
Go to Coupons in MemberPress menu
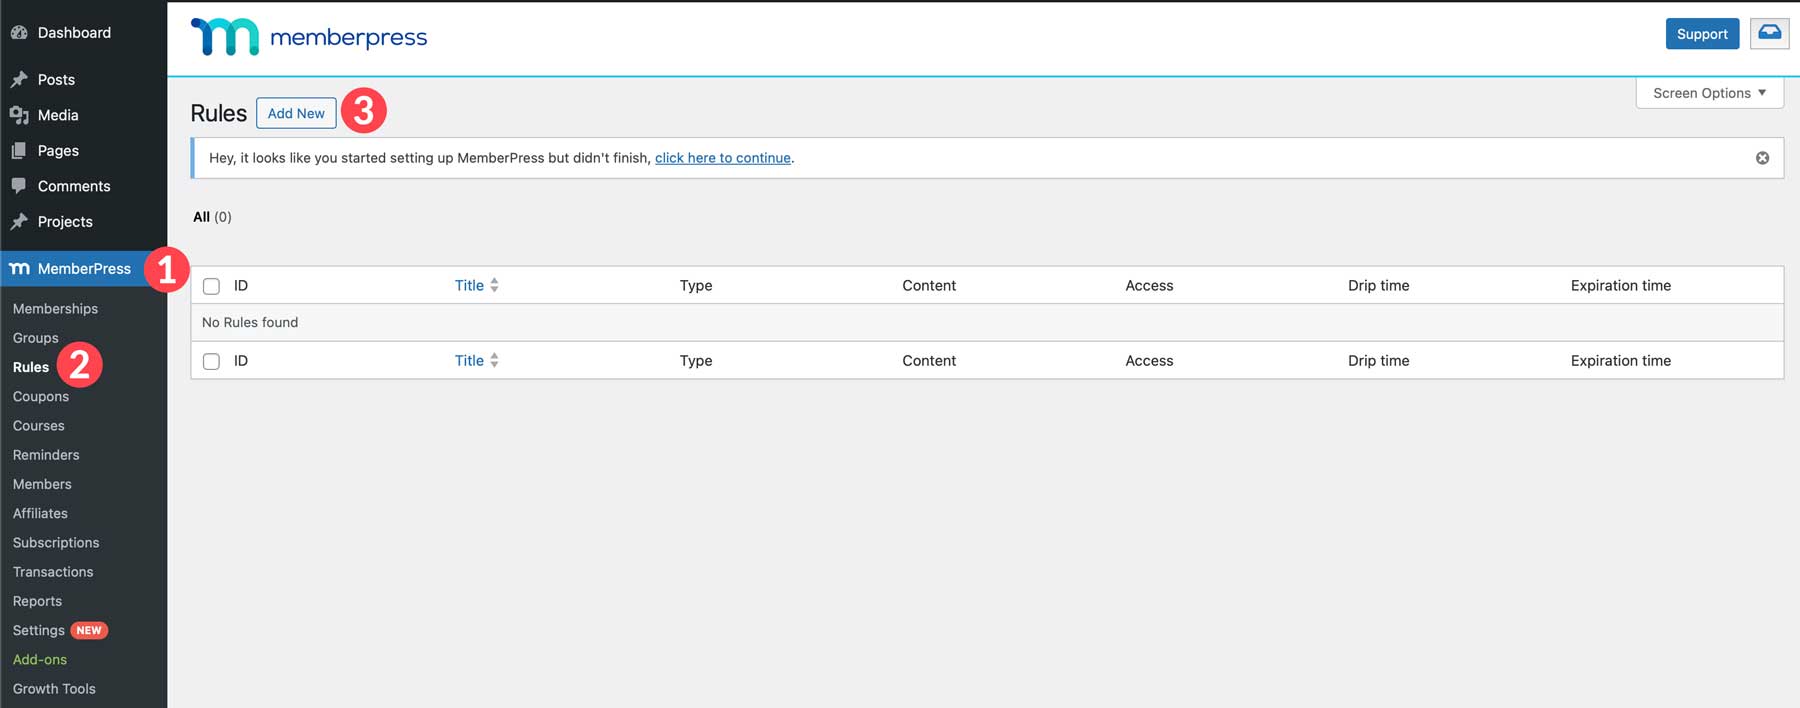pyautogui.click(x=41, y=396)
